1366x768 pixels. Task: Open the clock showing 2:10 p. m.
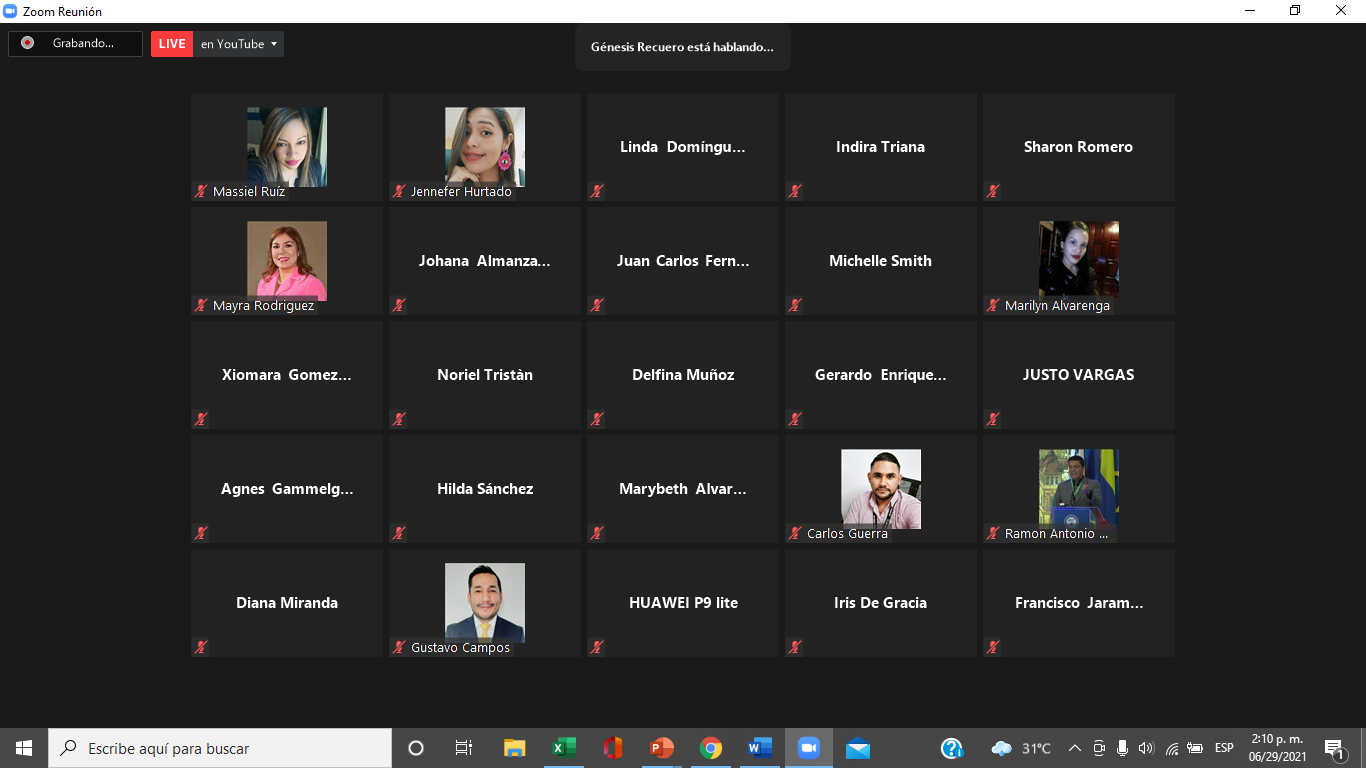coord(1277,748)
